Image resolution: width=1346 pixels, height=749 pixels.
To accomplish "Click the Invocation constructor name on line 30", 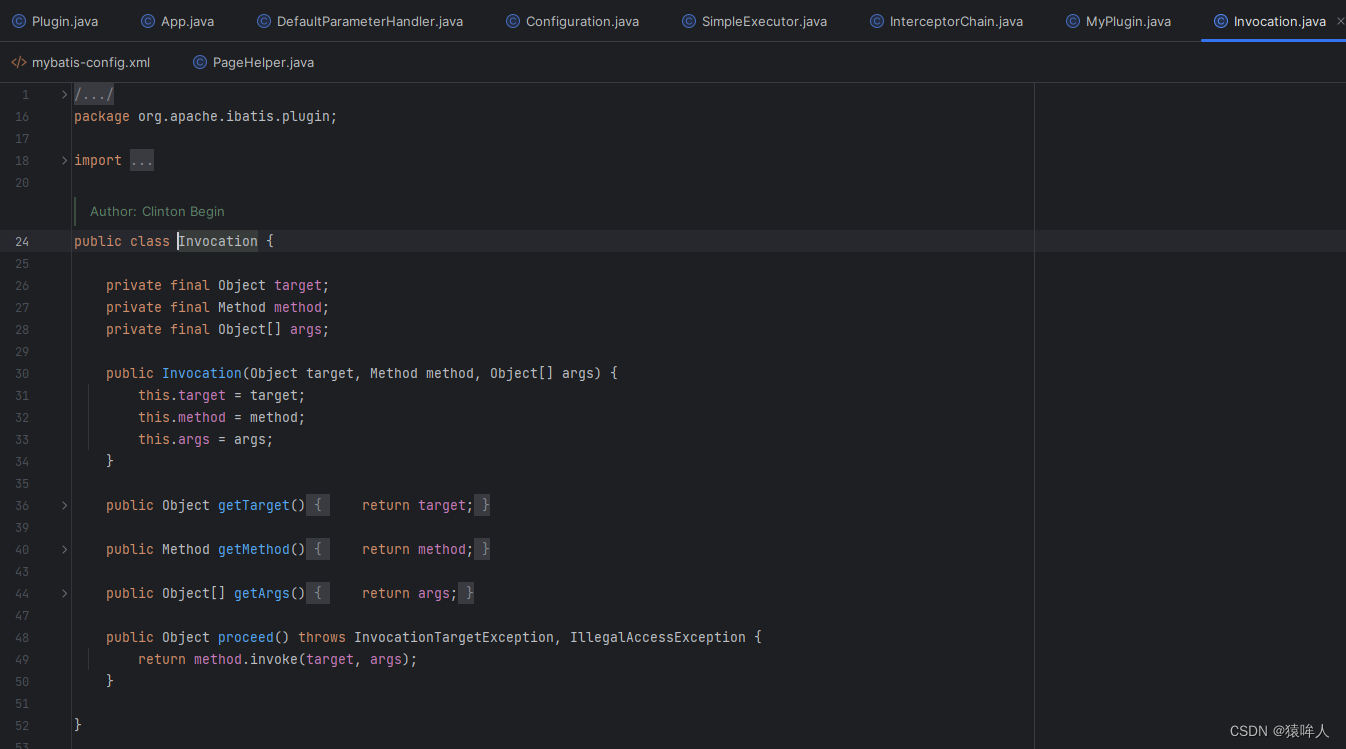I will [202, 373].
